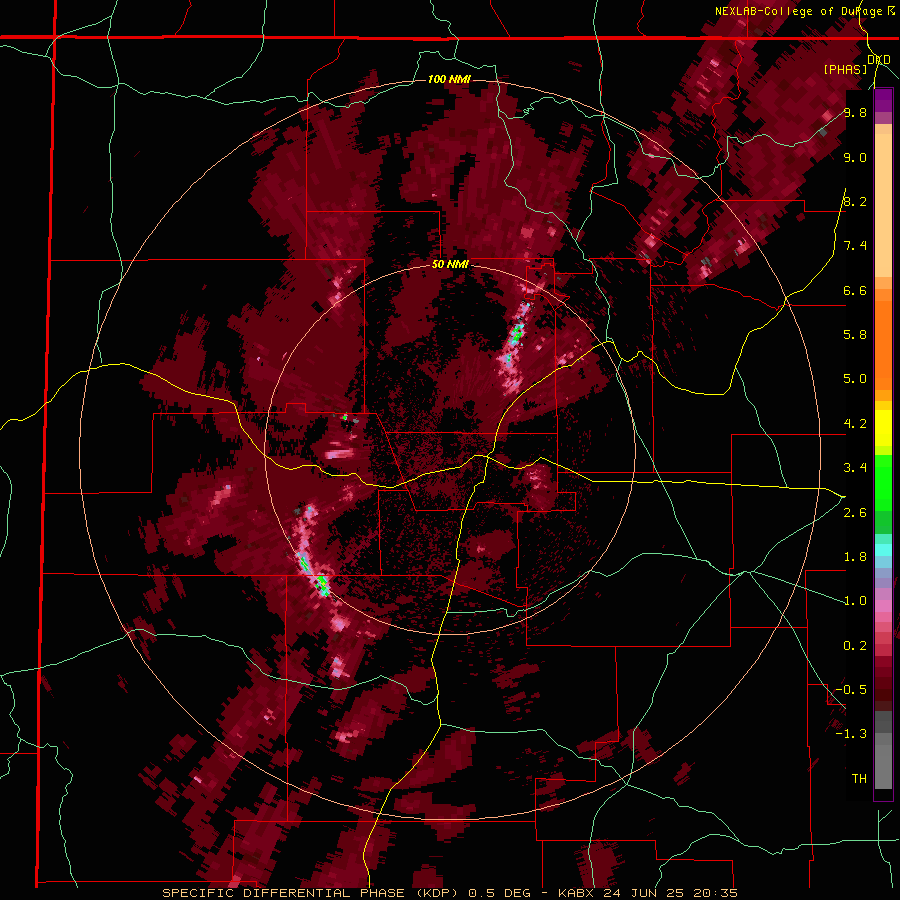Click the NEXLAB-College of DuPage credit text
Viewport: 900px width, 900px height.
[805, 11]
